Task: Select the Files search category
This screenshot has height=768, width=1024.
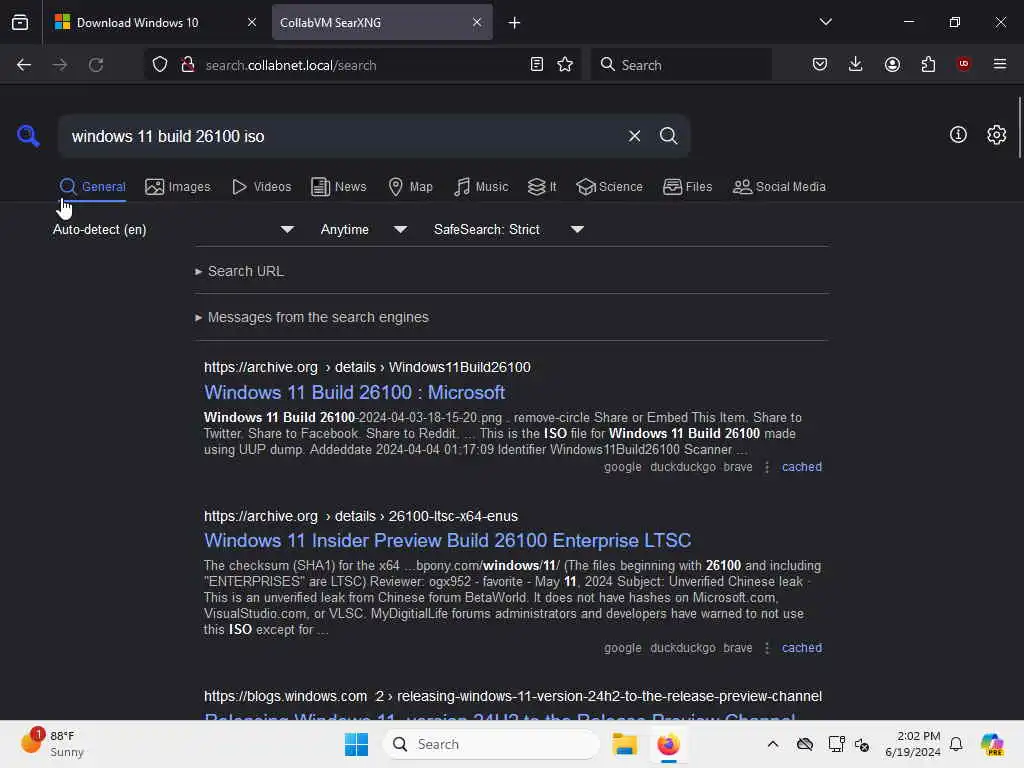Action: coord(687,187)
